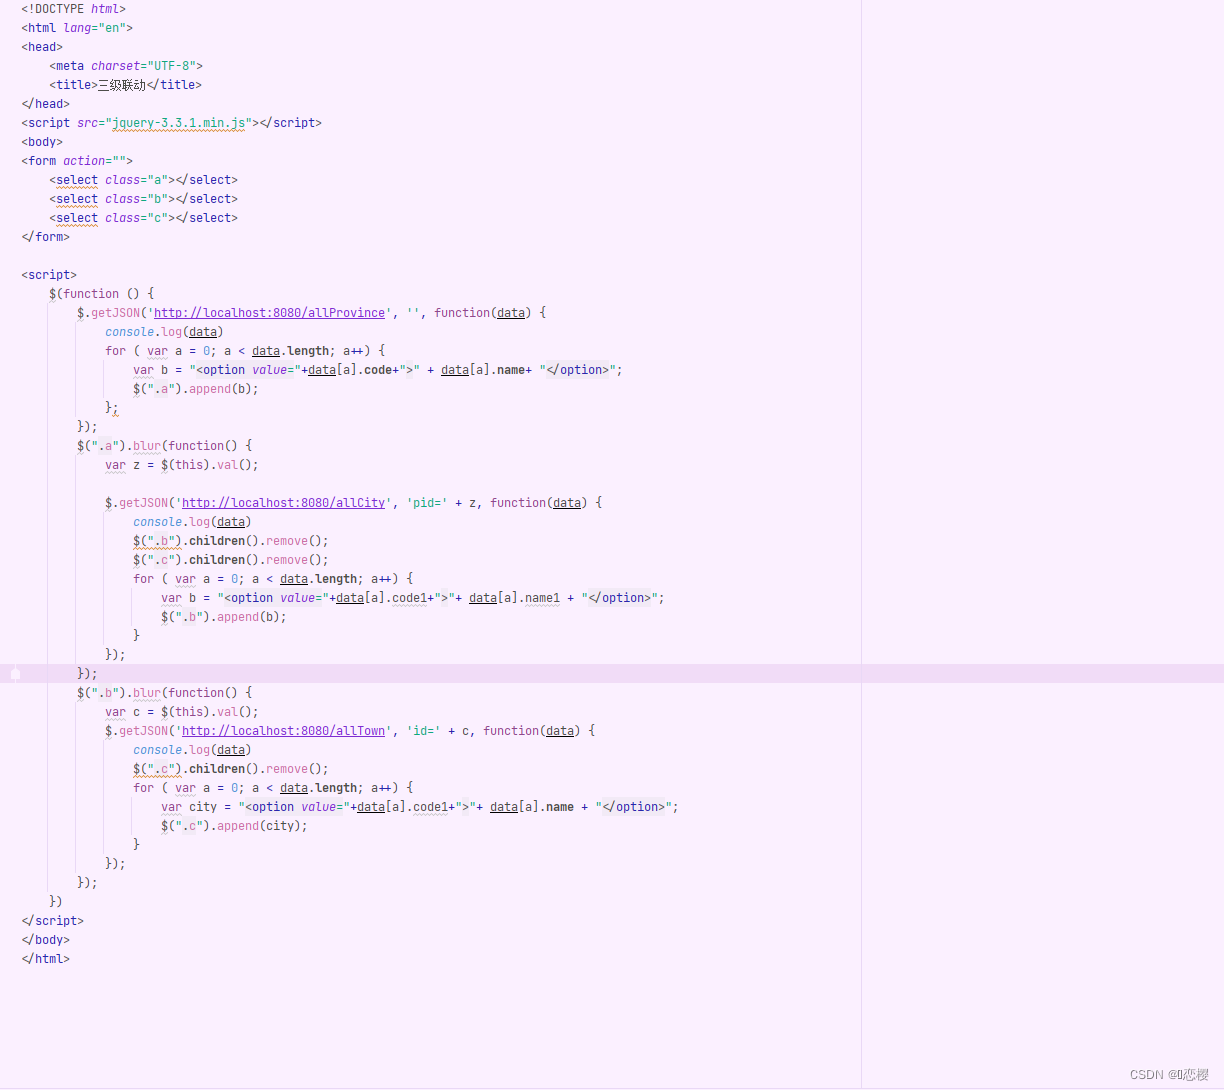1224x1090 pixels.
Task: Click the intention bulb icon in gutter
Action: pyautogui.click(x=15, y=674)
